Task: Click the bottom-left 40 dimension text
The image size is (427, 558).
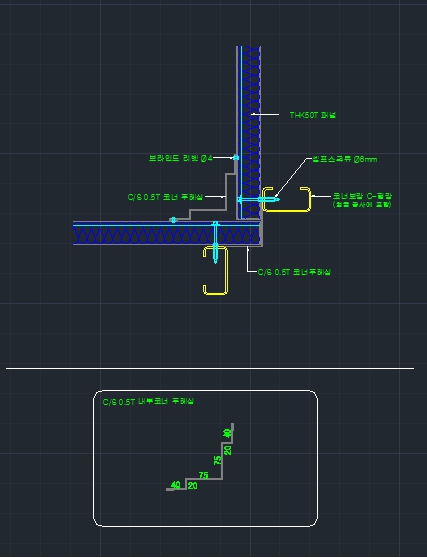Action: coord(176,485)
